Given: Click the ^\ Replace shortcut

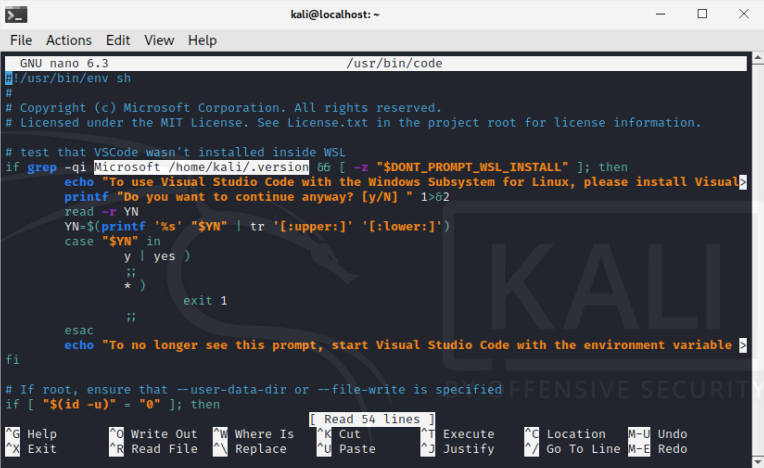Looking at the screenshot, I should pos(250,449).
